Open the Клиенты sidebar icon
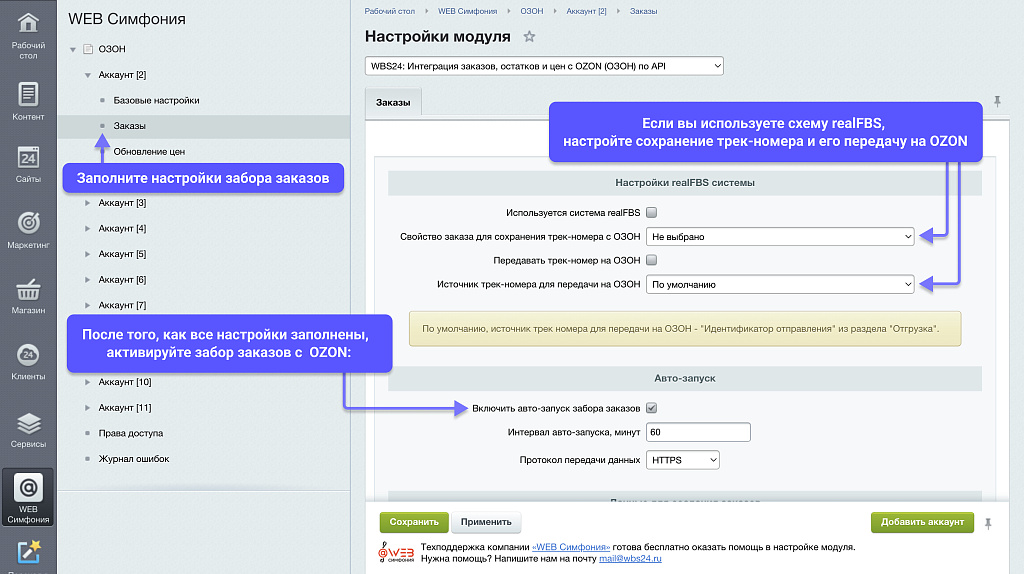This screenshot has width=1024, height=574. coord(28,361)
